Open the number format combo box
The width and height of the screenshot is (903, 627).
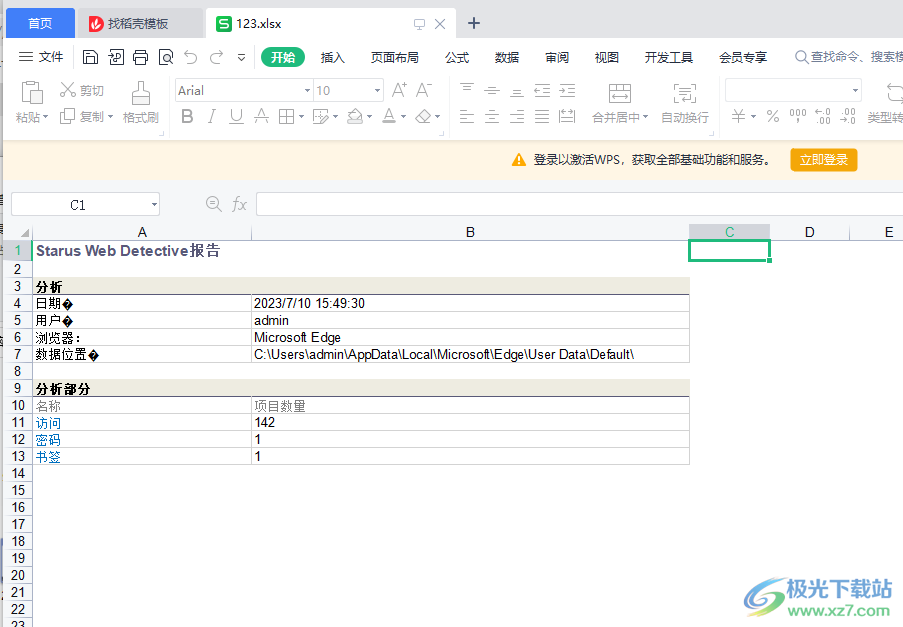[x=793, y=90]
